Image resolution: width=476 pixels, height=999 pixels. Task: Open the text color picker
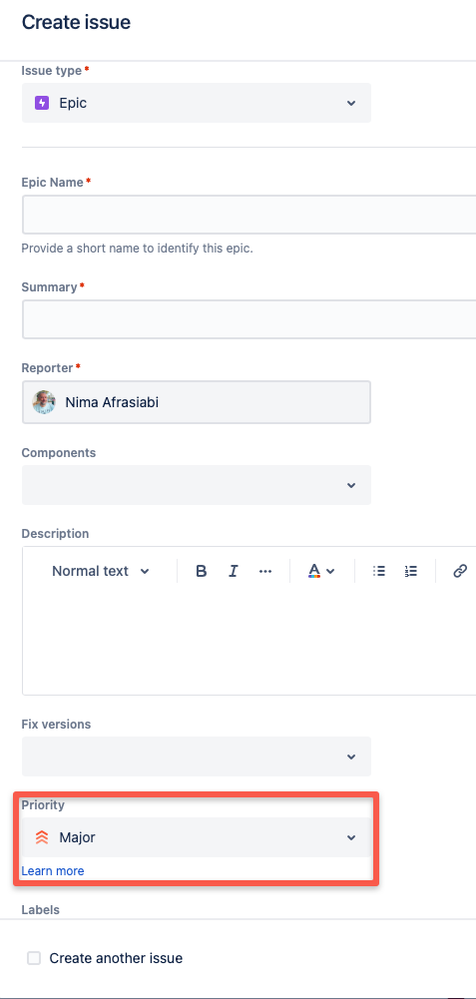322,571
